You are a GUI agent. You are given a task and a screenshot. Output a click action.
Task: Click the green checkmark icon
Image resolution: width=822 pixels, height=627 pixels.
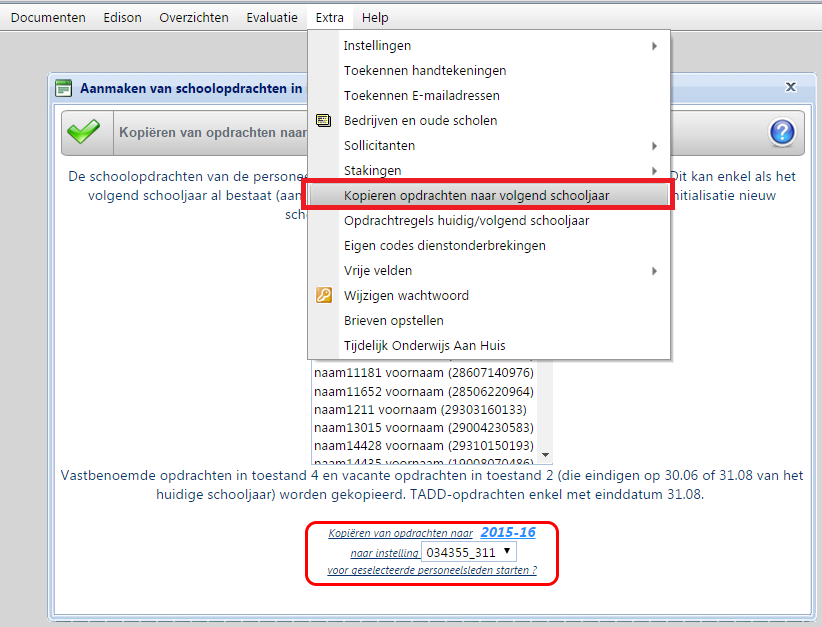[x=83, y=132]
